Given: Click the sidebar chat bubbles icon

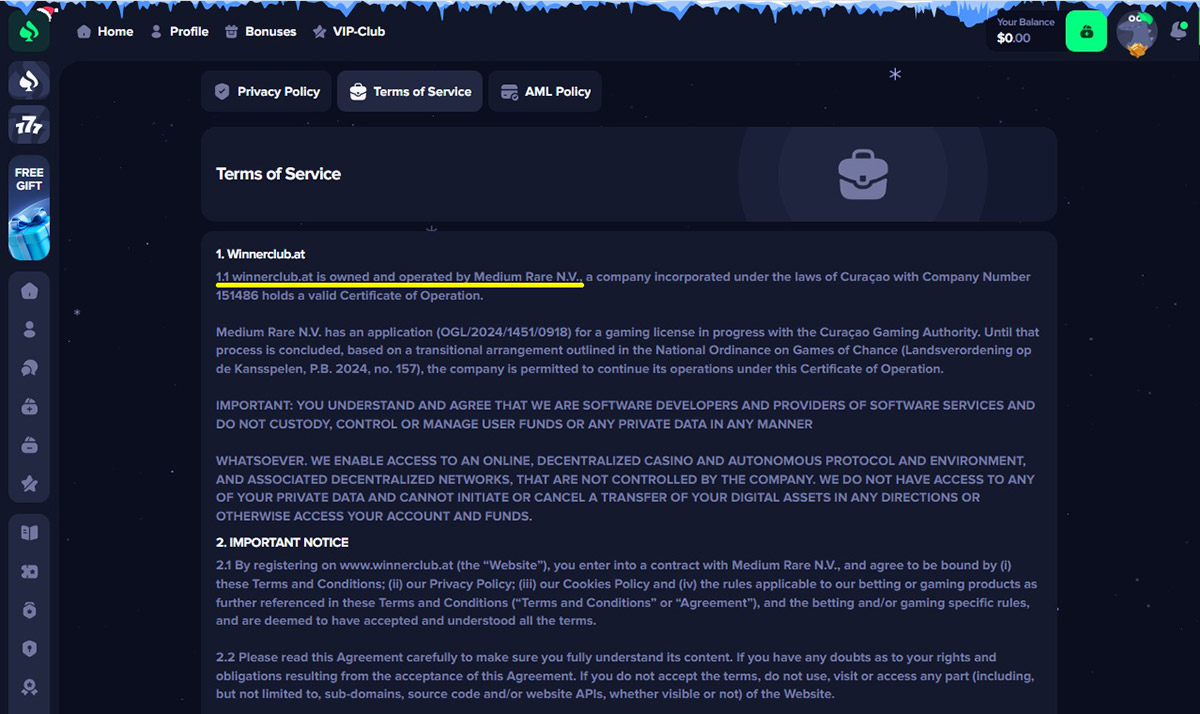Looking at the screenshot, I should [29, 368].
